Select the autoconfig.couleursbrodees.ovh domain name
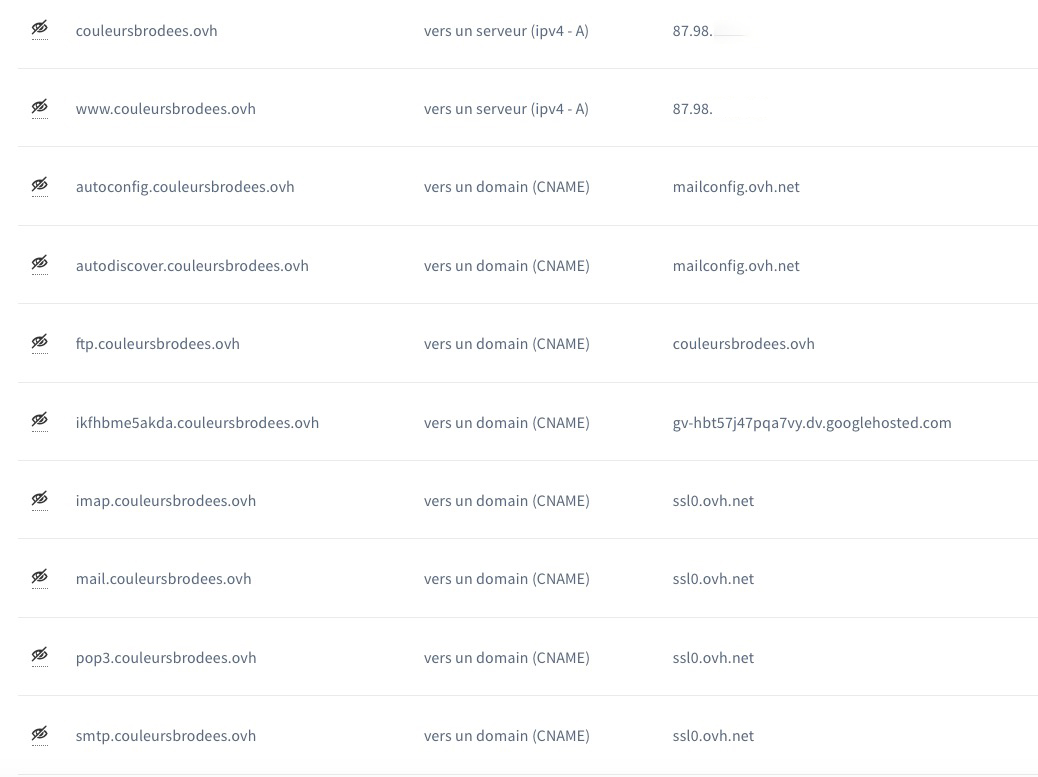This screenshot has width=1038, height=777. click(185, 187)
